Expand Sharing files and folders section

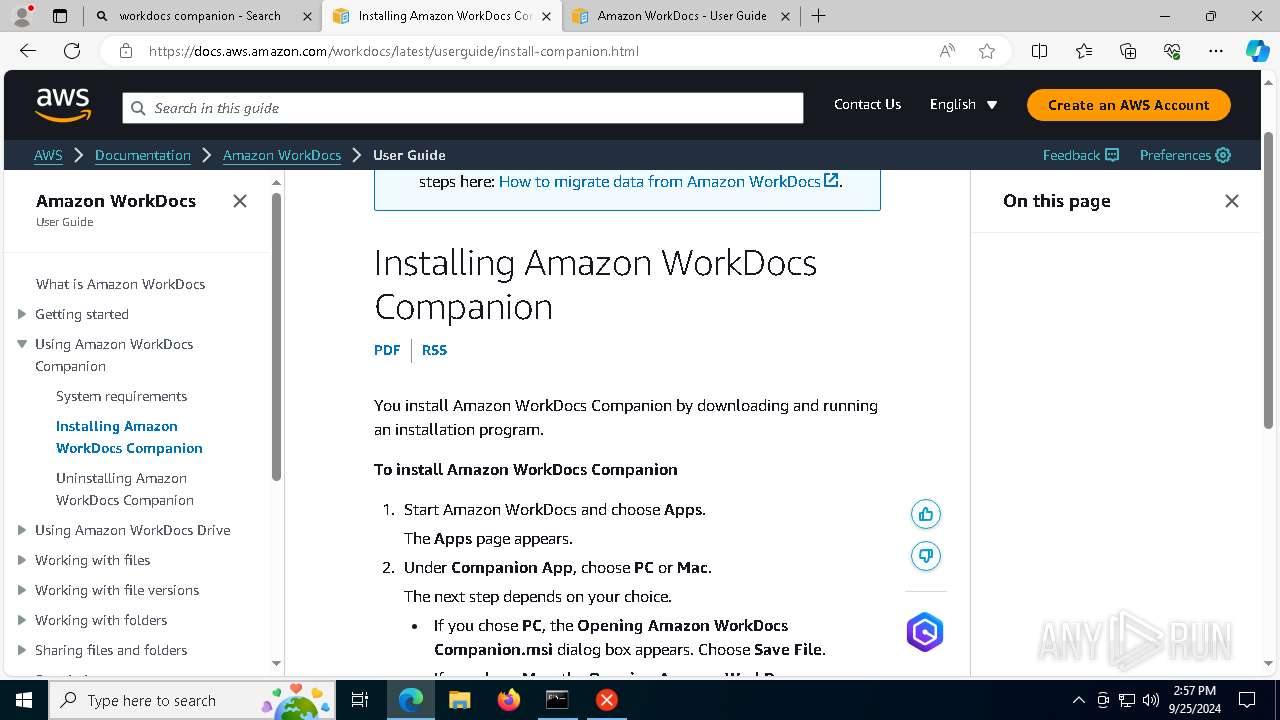(22, 650)
